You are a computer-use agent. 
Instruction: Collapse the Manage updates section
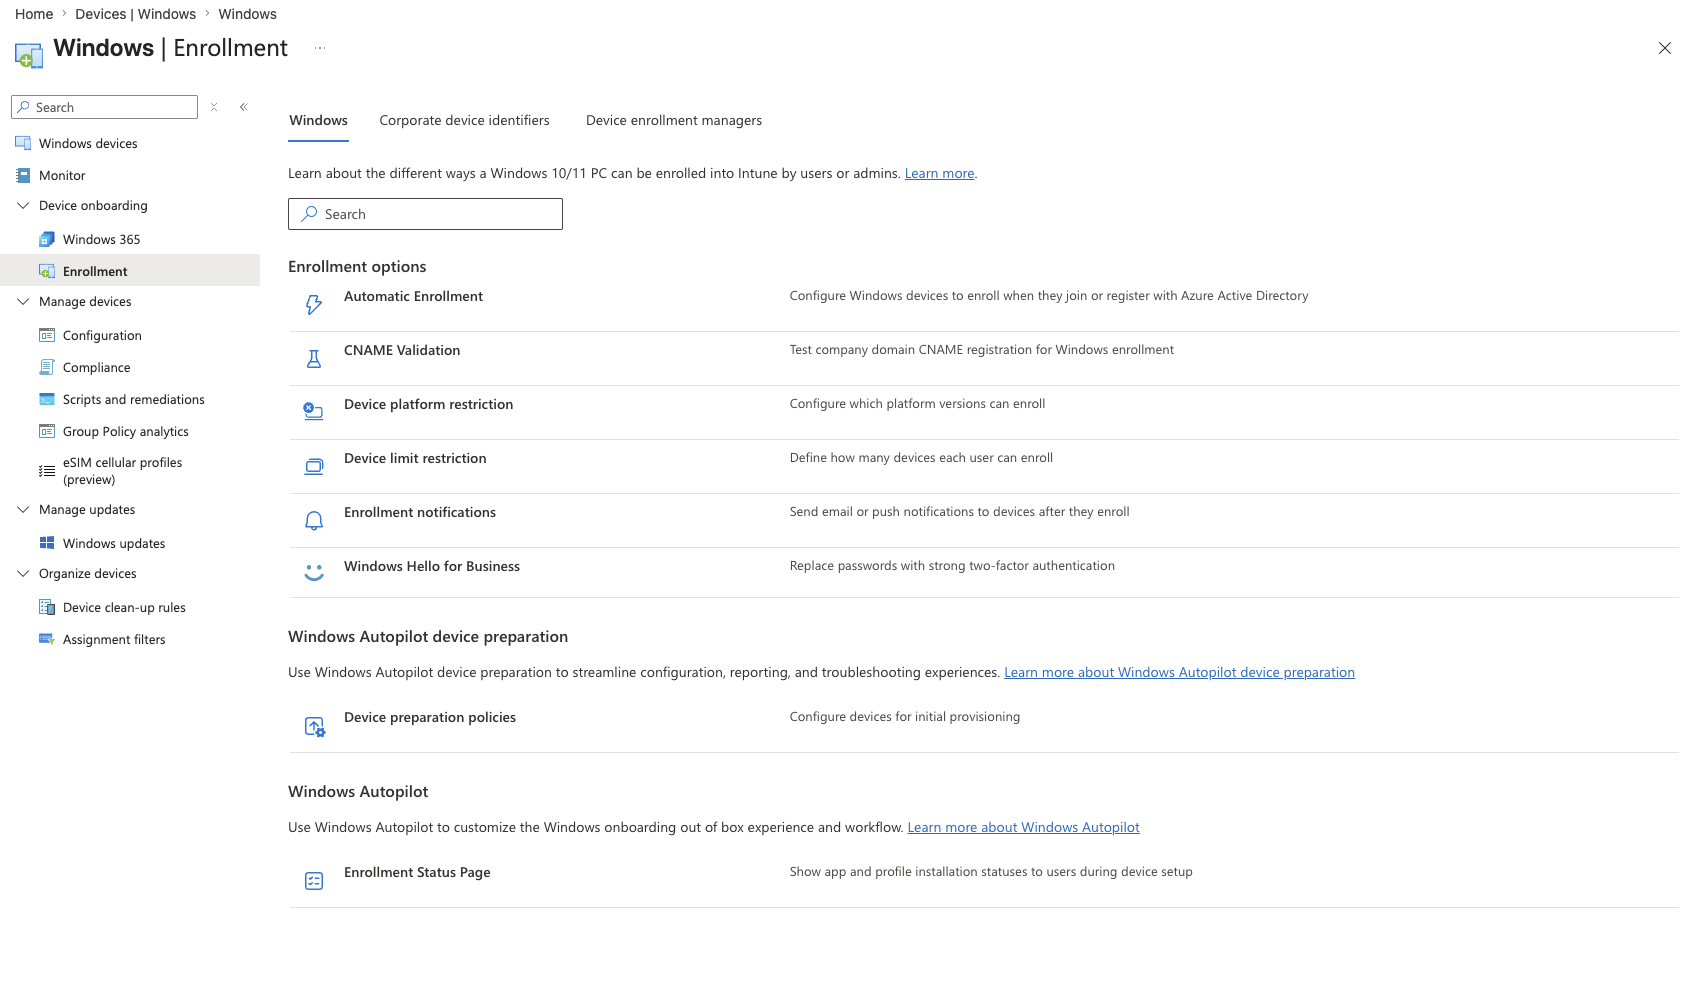pyautogui.click(x=23, y=509)
